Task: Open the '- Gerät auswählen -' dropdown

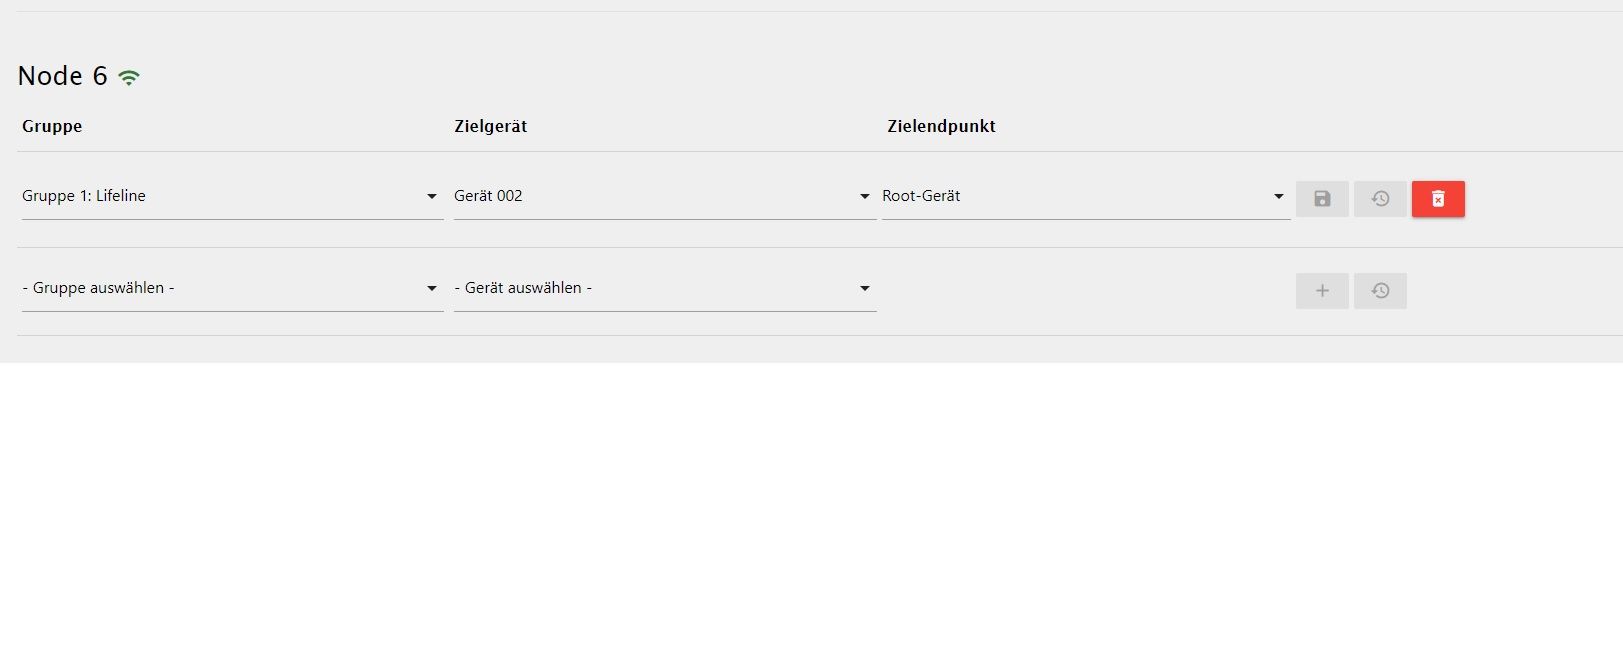Action: point(665,289)
